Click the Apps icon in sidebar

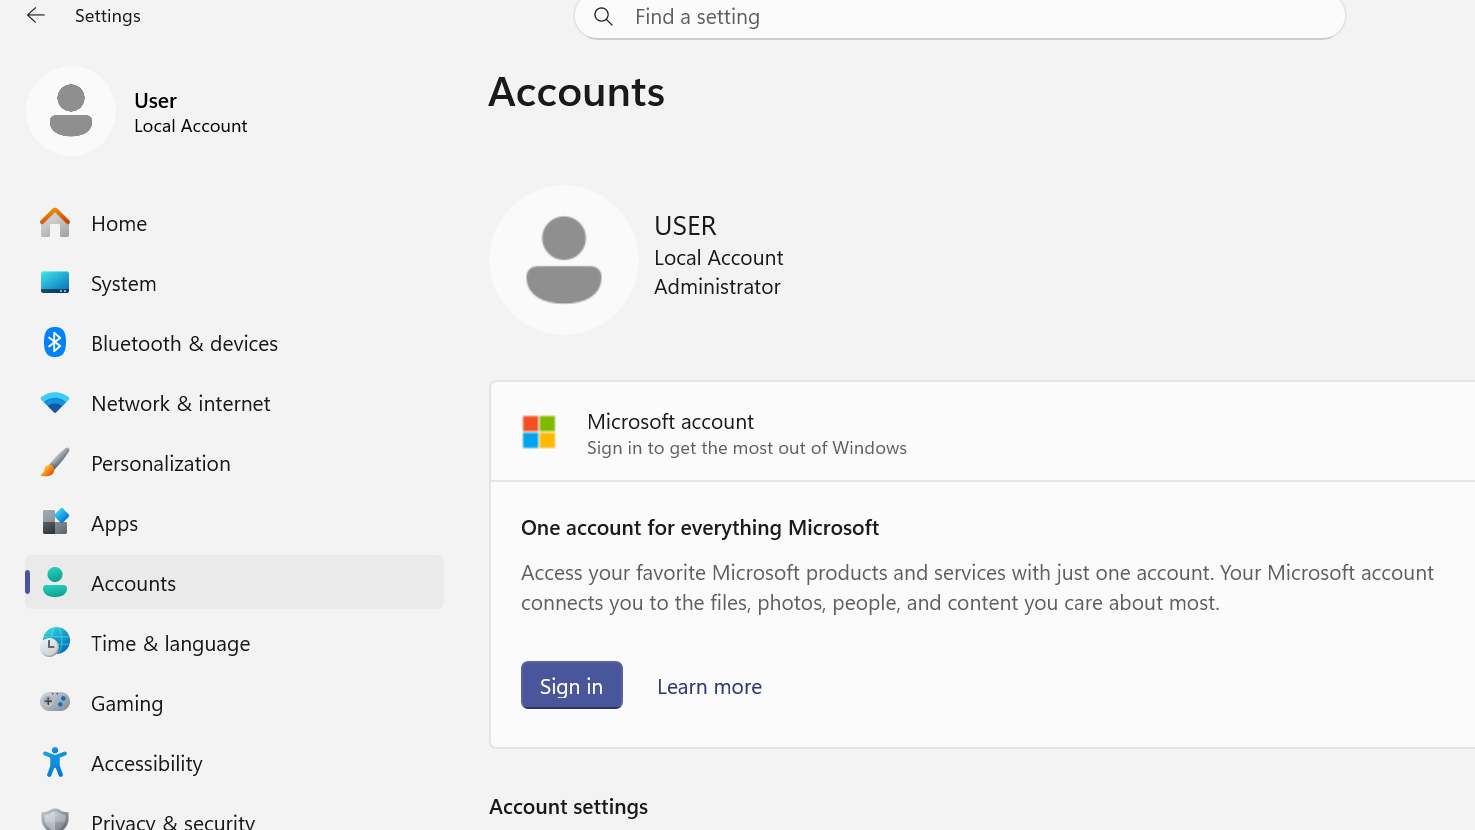[55, 522]
